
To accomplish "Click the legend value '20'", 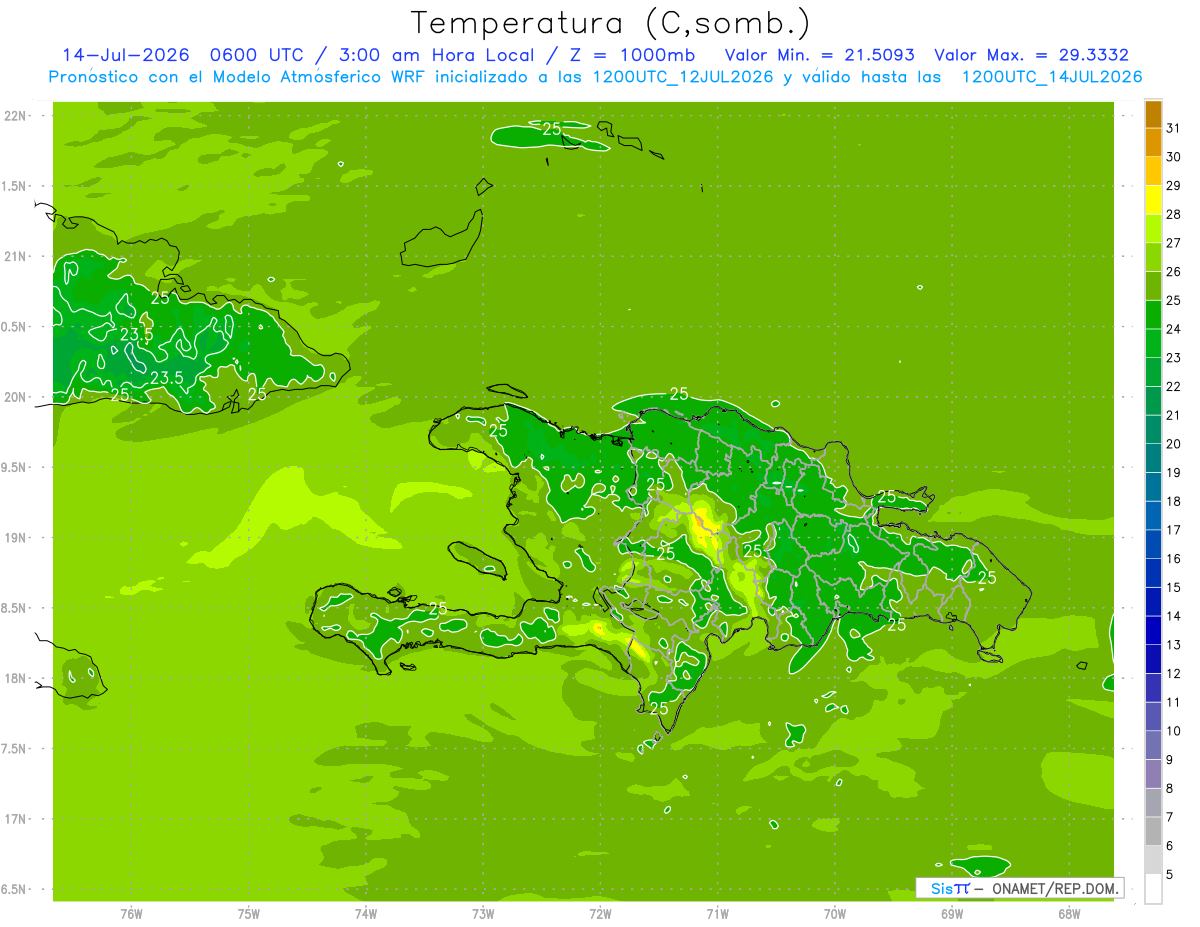I will (x=1174, y=444).
